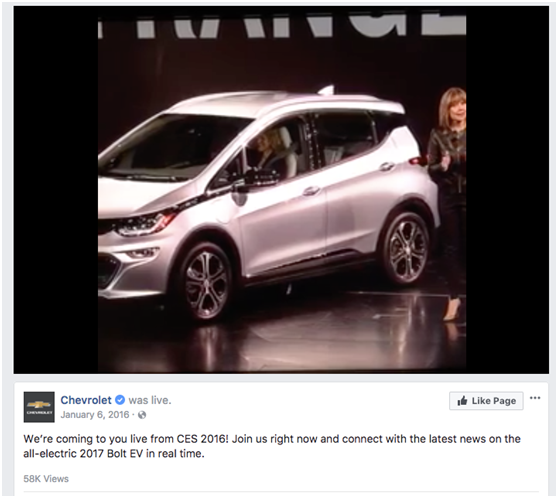Click the gray banner lettering above car
The image size is (558, 498).
(x=282, y=26)
